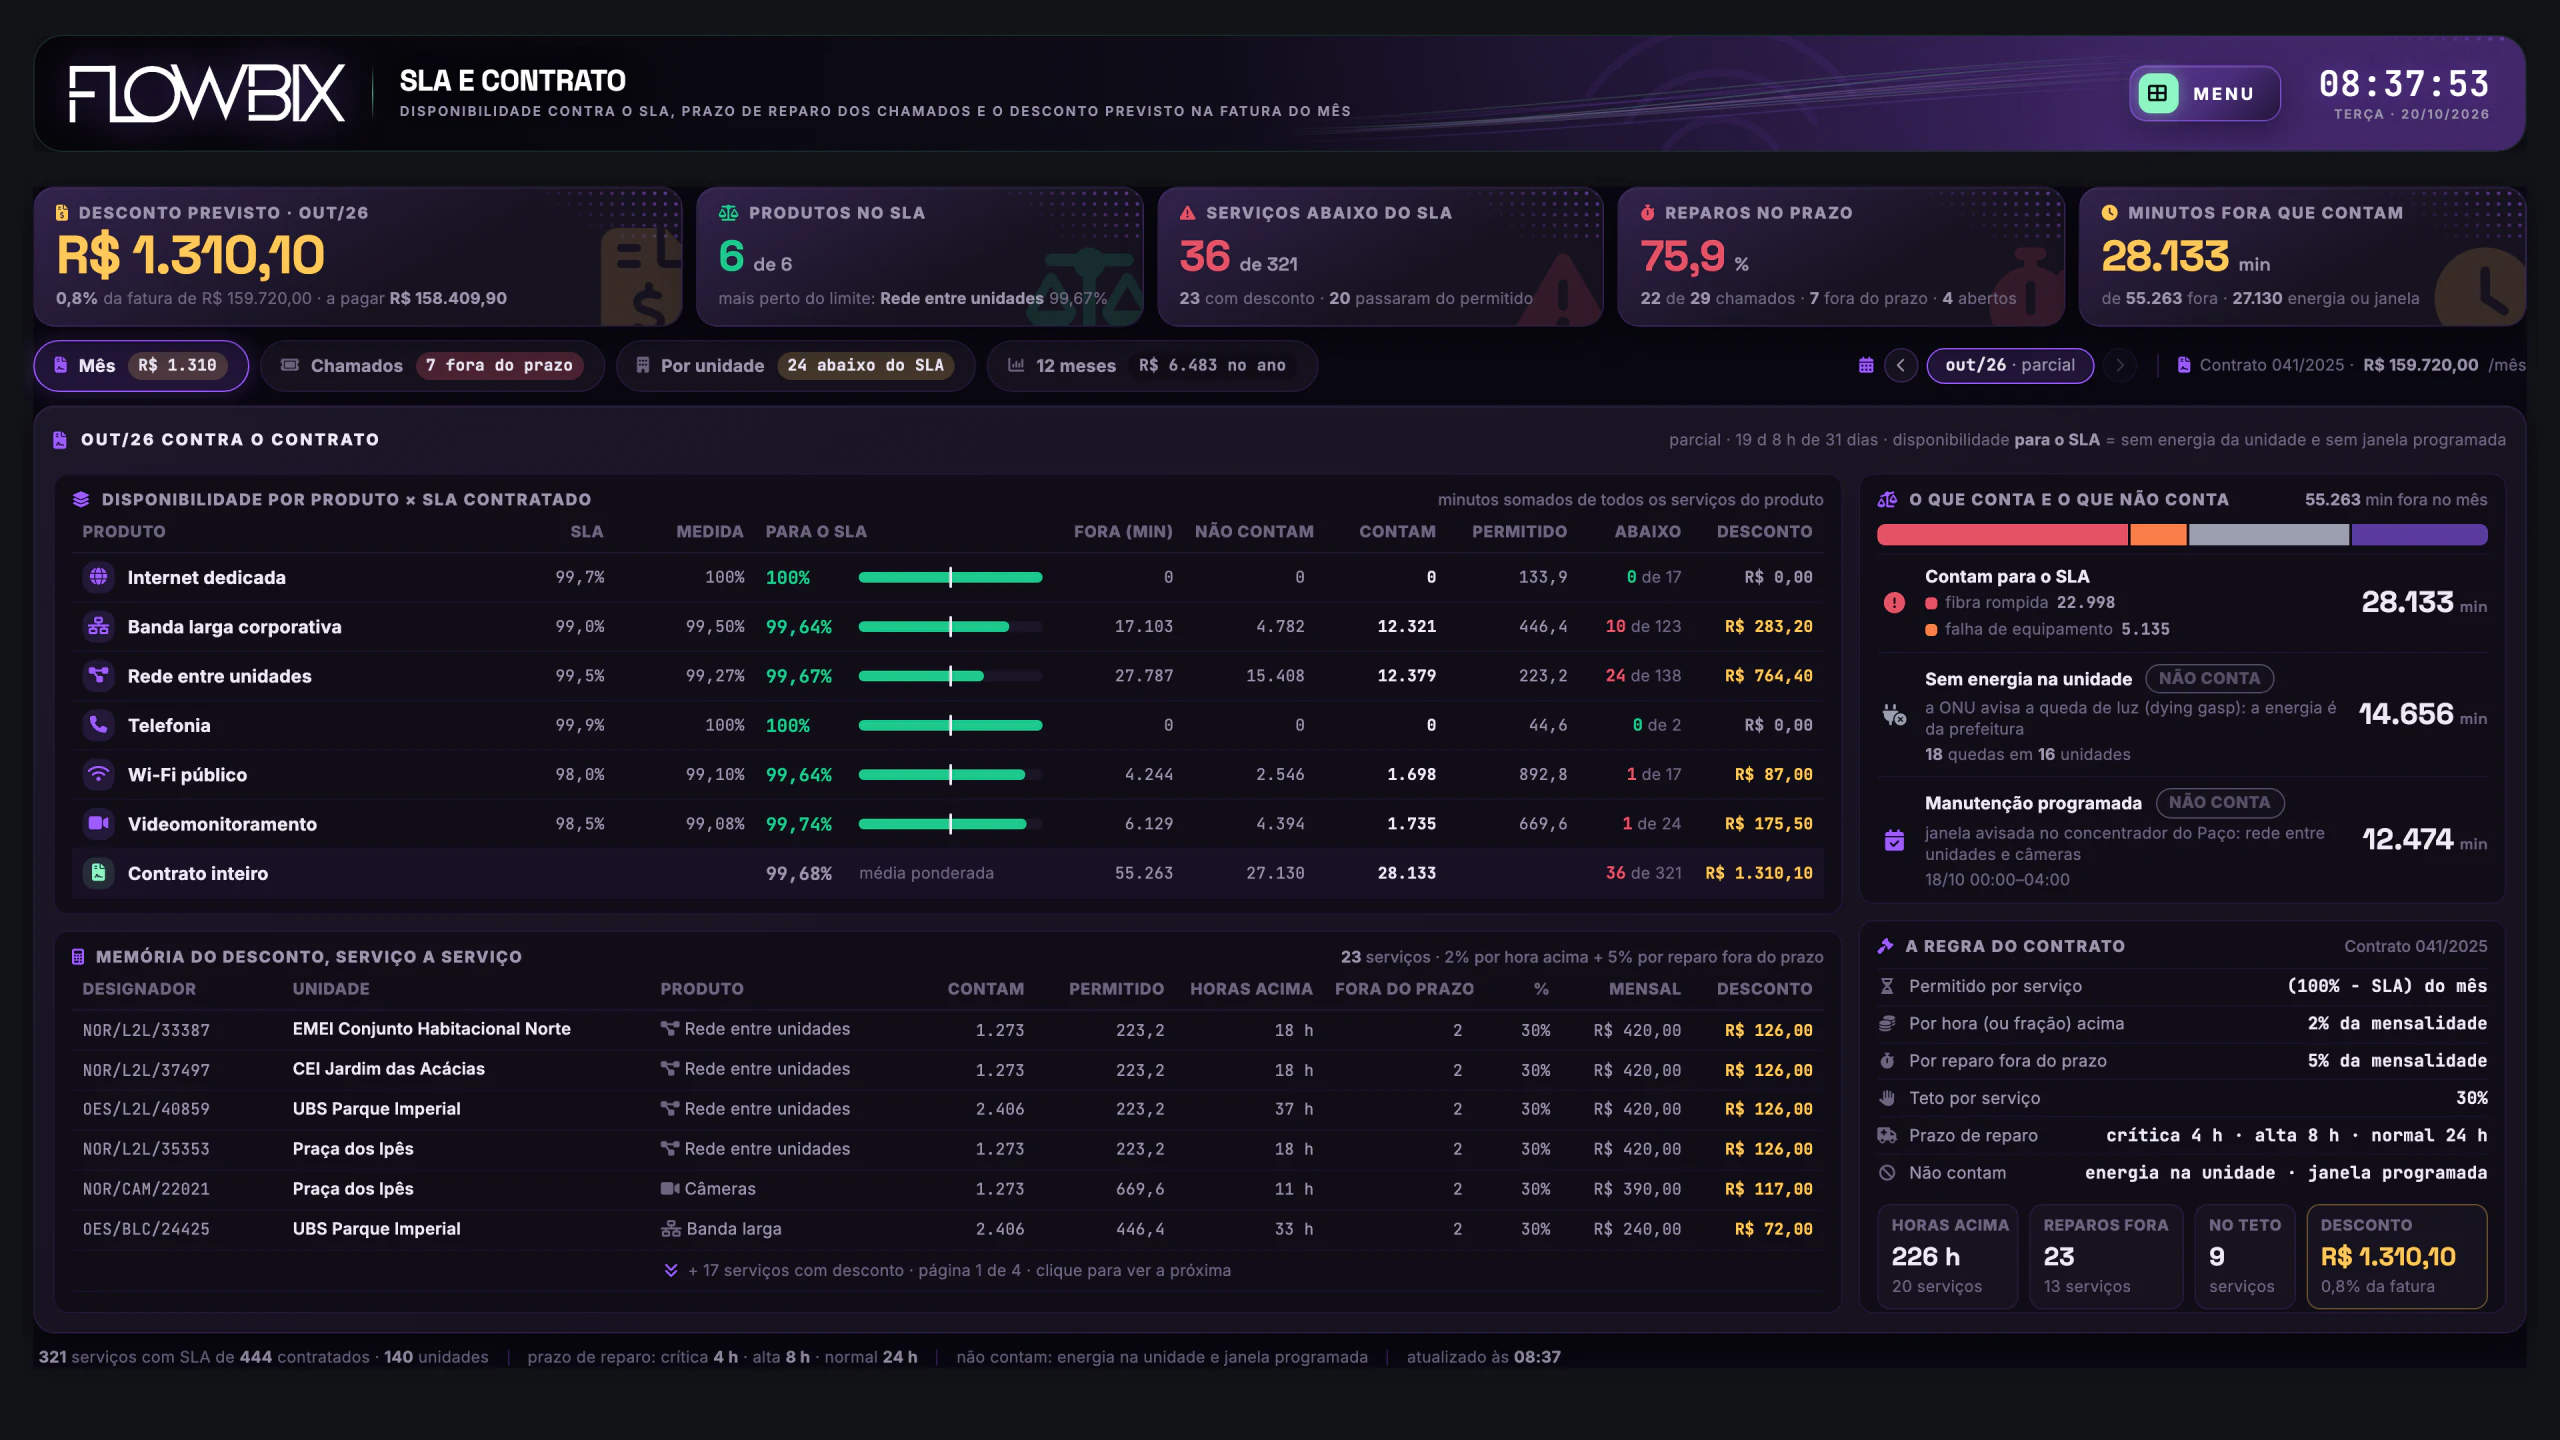Click the red alert icon by Contam para o SLA

click(x=1894, y=602)
